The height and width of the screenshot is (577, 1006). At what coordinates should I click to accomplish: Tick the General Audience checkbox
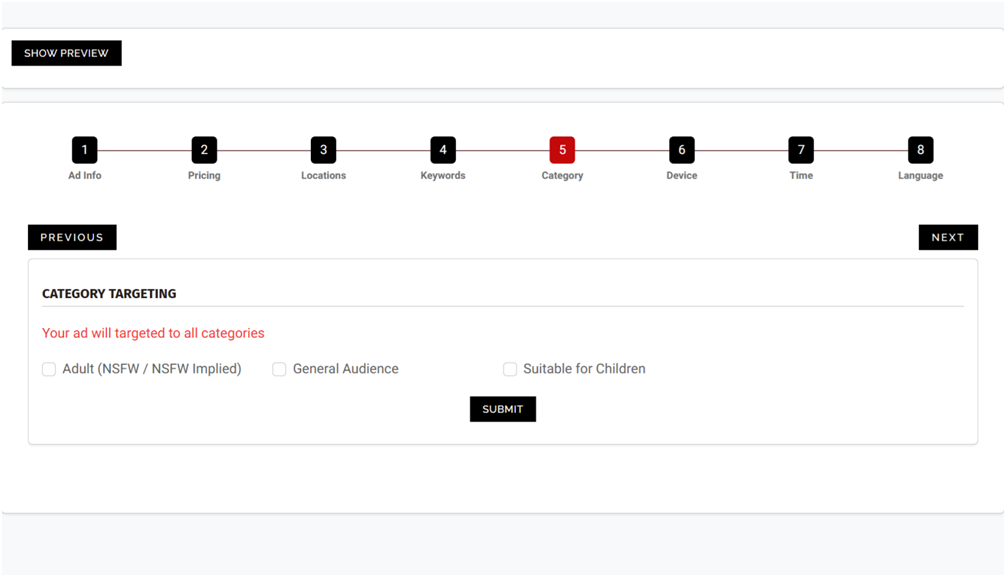280,369
